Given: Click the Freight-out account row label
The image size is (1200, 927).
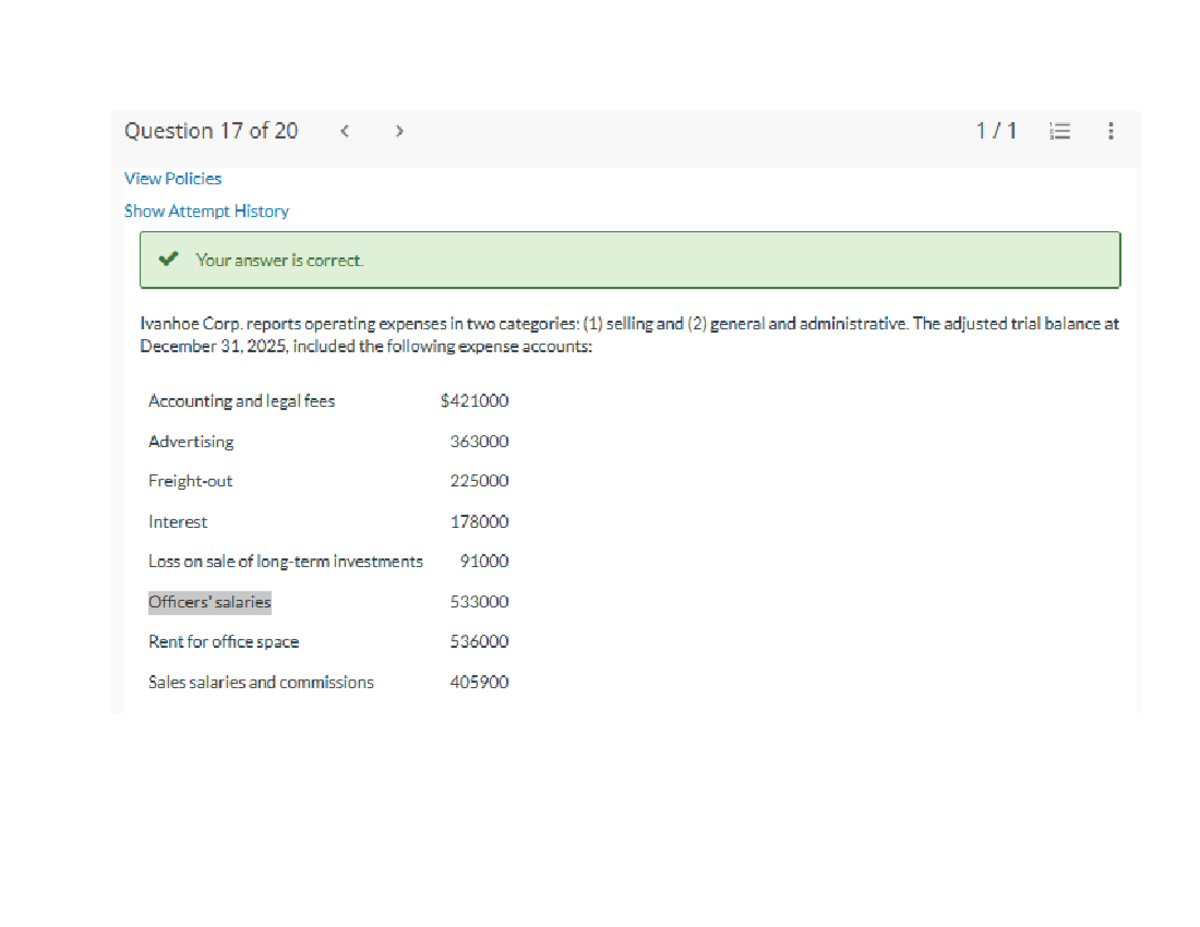Looking at the screenshot, I should click(x=190, y=481).
